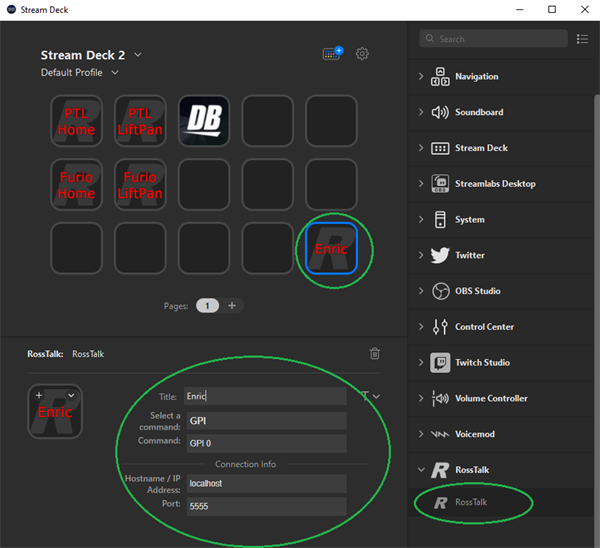Expand the Soundboard category
This screenshot has width=600, height=548.
click(x=421, y=112)
